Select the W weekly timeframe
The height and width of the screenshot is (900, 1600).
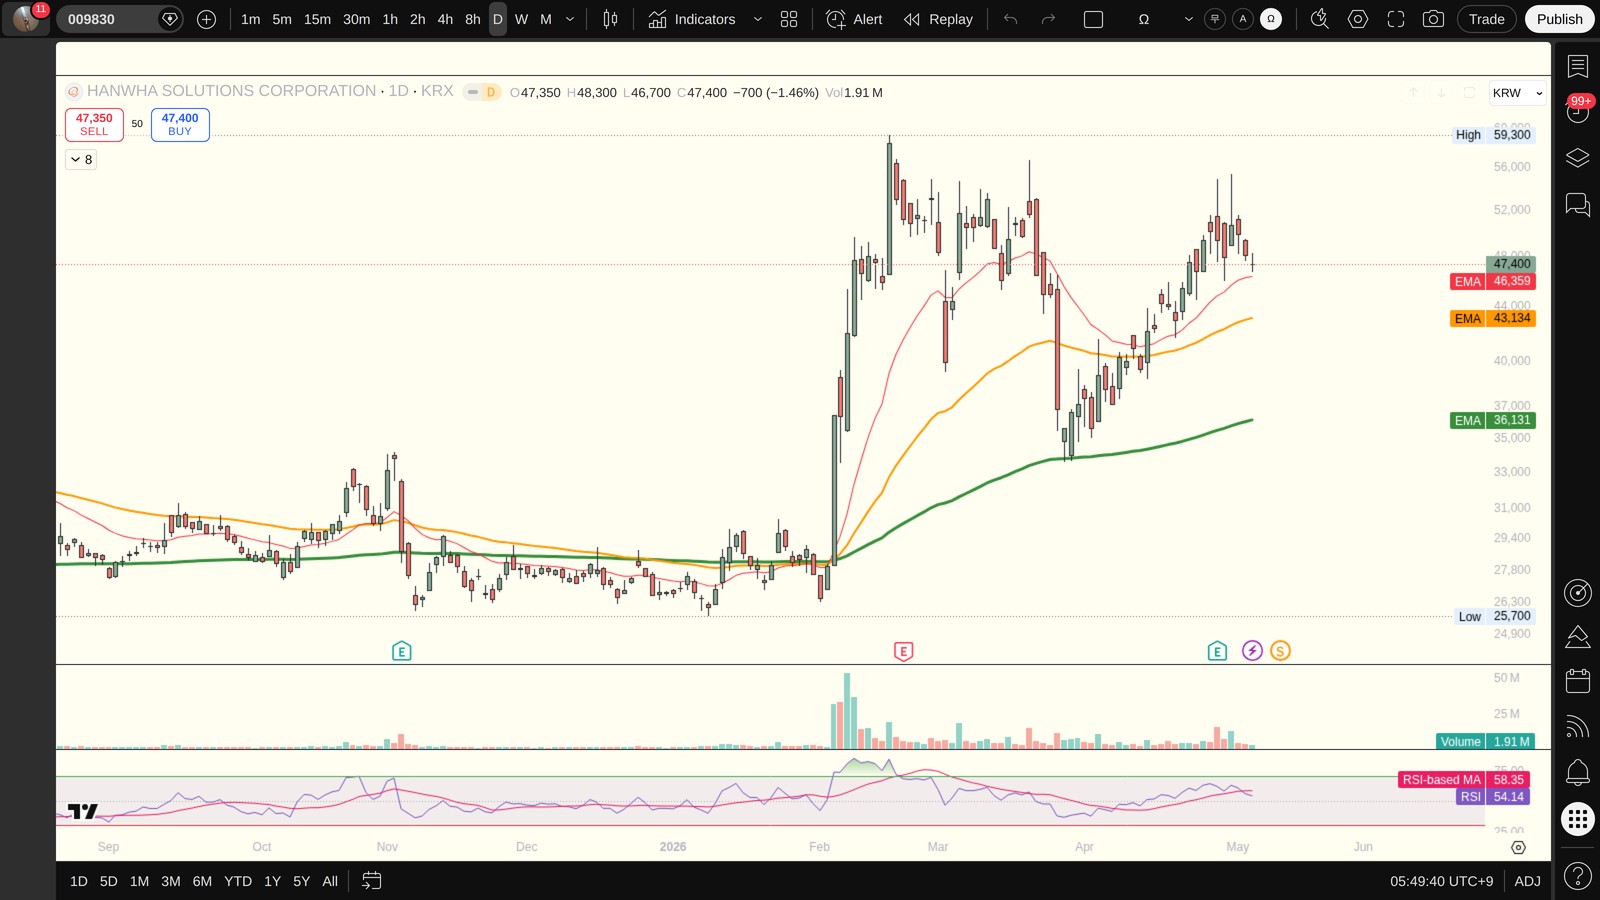[521, 19]
